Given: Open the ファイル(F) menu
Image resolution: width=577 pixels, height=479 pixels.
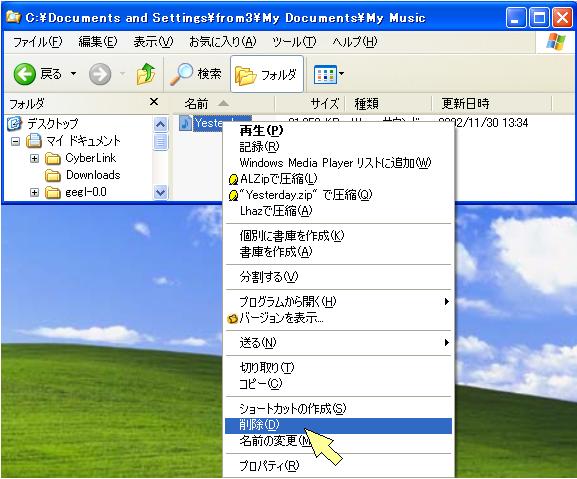Looking at the screenshot, I should (38, 42).
